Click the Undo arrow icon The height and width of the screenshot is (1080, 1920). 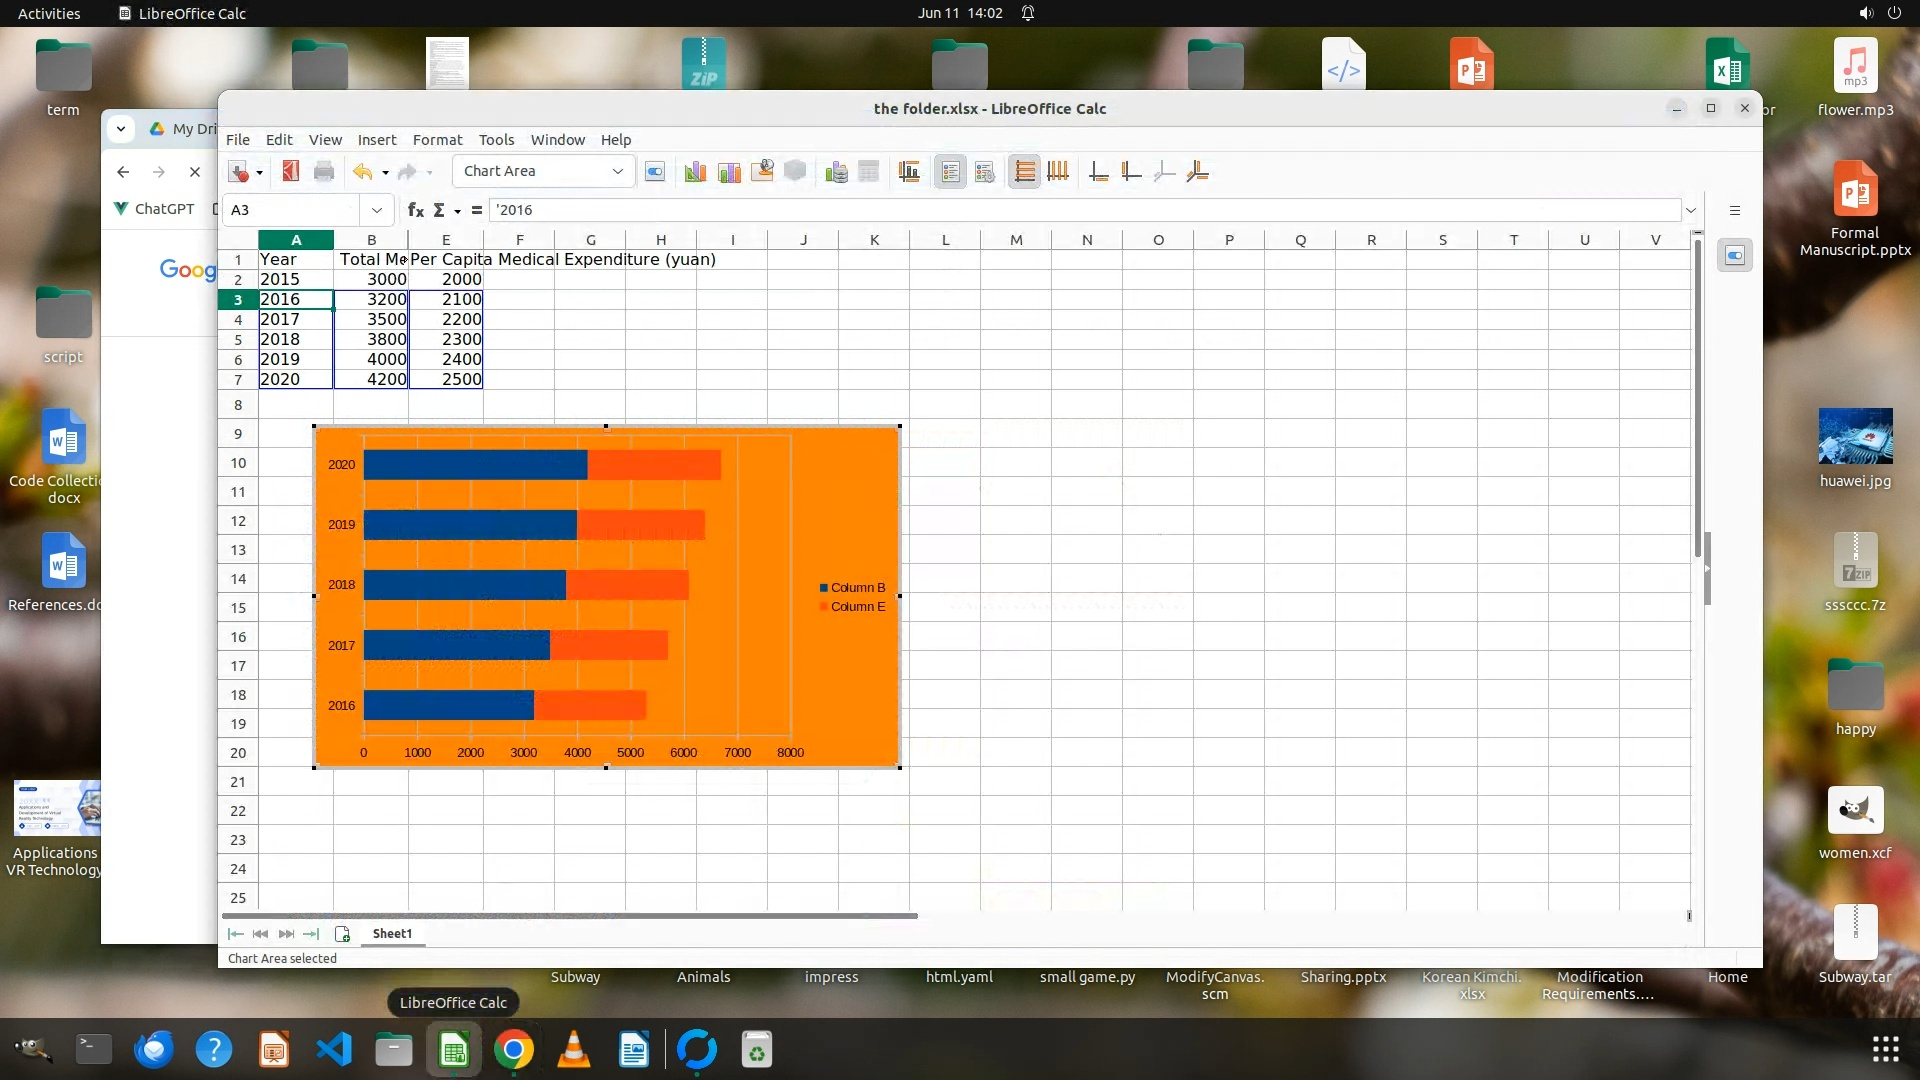pos(362,172)
